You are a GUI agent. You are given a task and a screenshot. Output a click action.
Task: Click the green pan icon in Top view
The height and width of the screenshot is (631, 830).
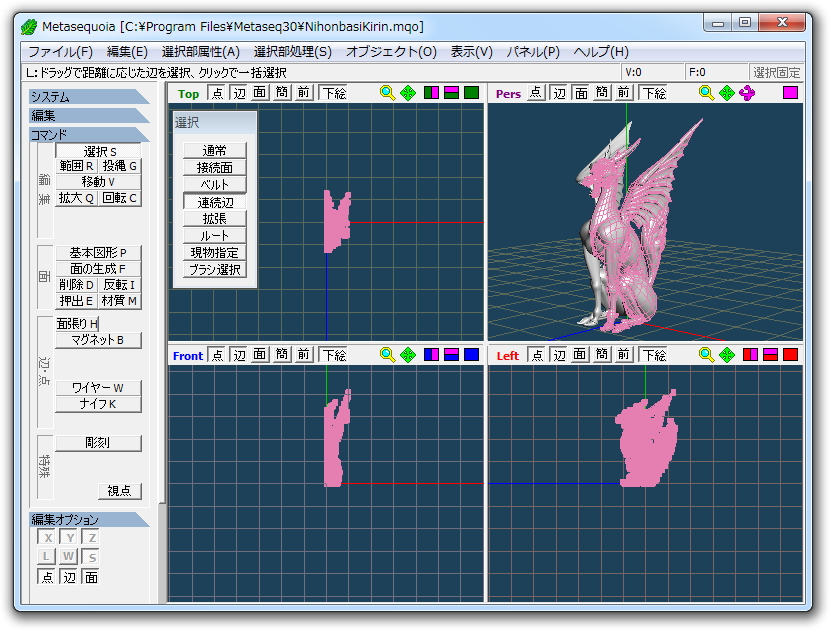point(408,93)
